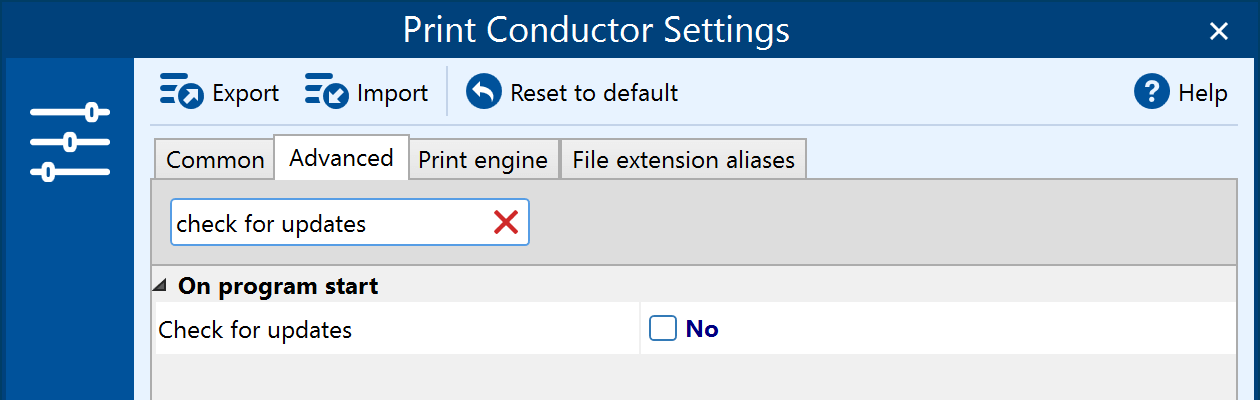
Task: Click inside the settings search field
Action: [x=330, y=223]
